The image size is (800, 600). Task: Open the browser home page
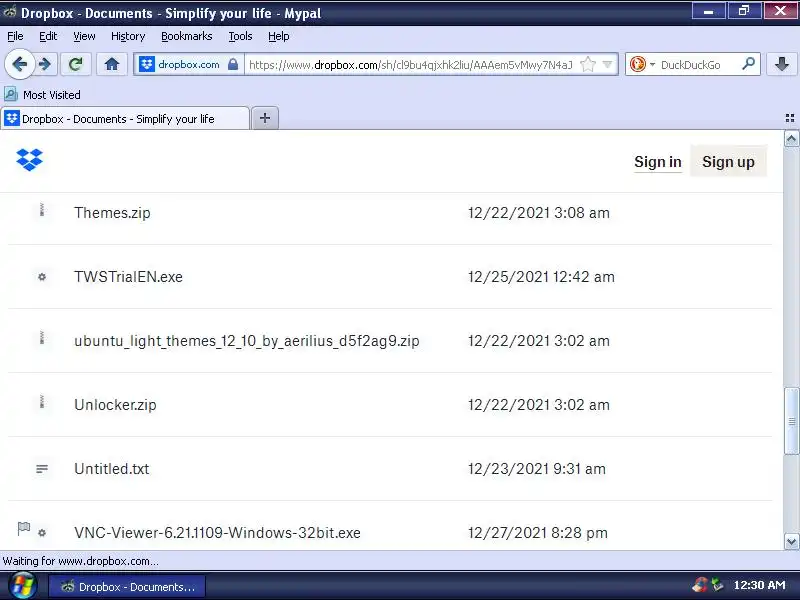coord(112,64)
